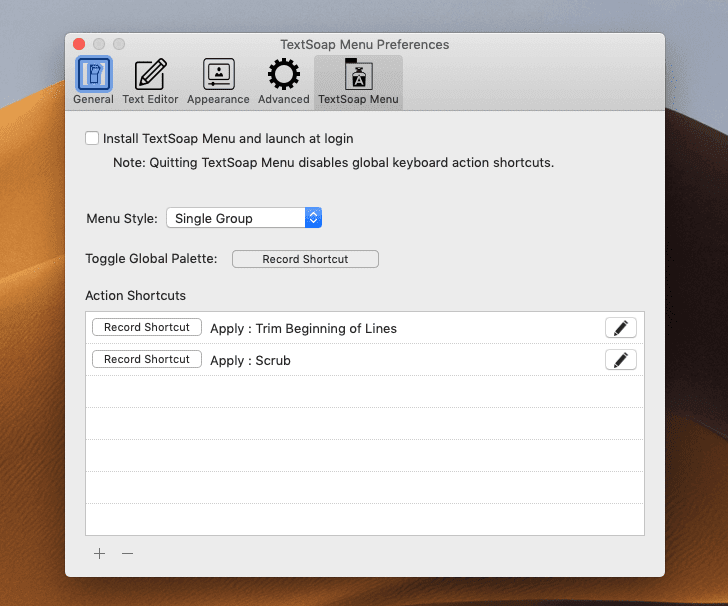Open the Text Editor preferences pane
Image resolution: width=728 pixels, height=606 pixels.
click(150, 81)
